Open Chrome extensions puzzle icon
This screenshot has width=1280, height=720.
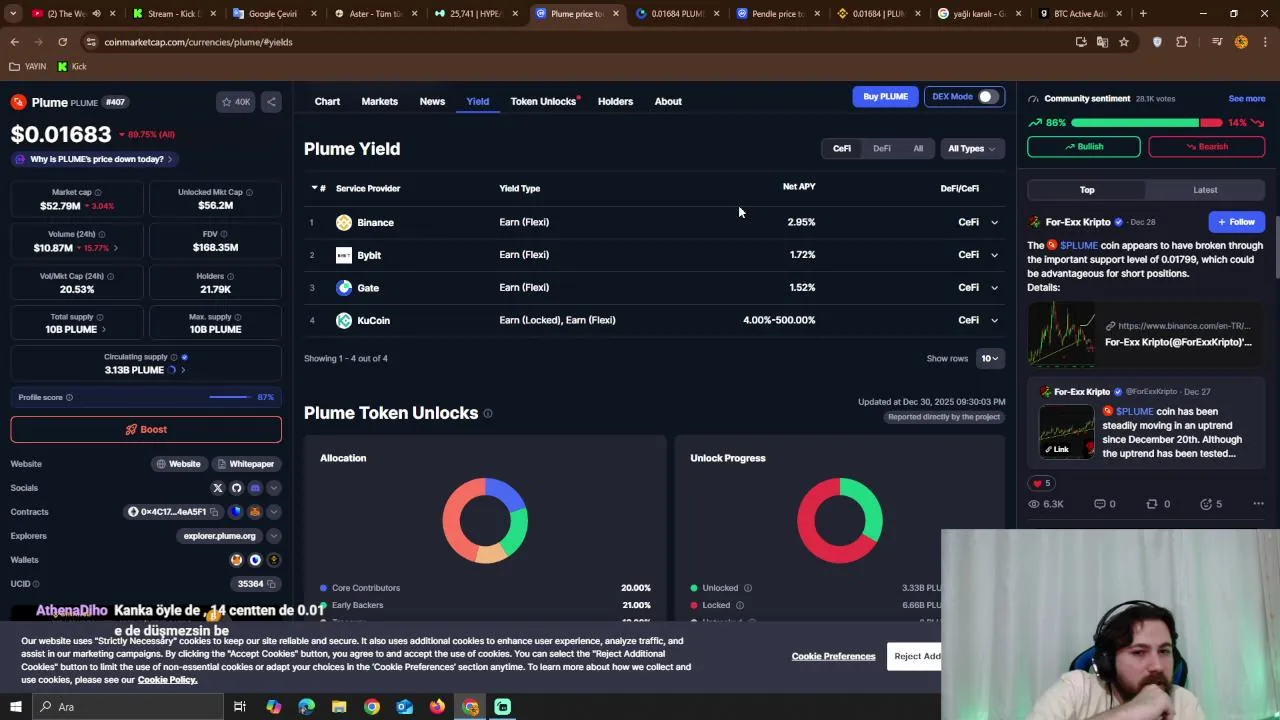click(x=1182, y=42)
